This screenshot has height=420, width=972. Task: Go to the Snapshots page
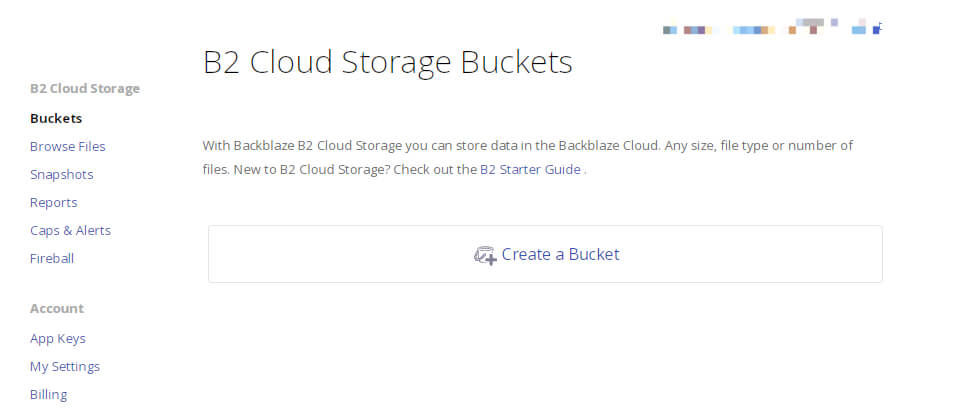tap(61, 174)
